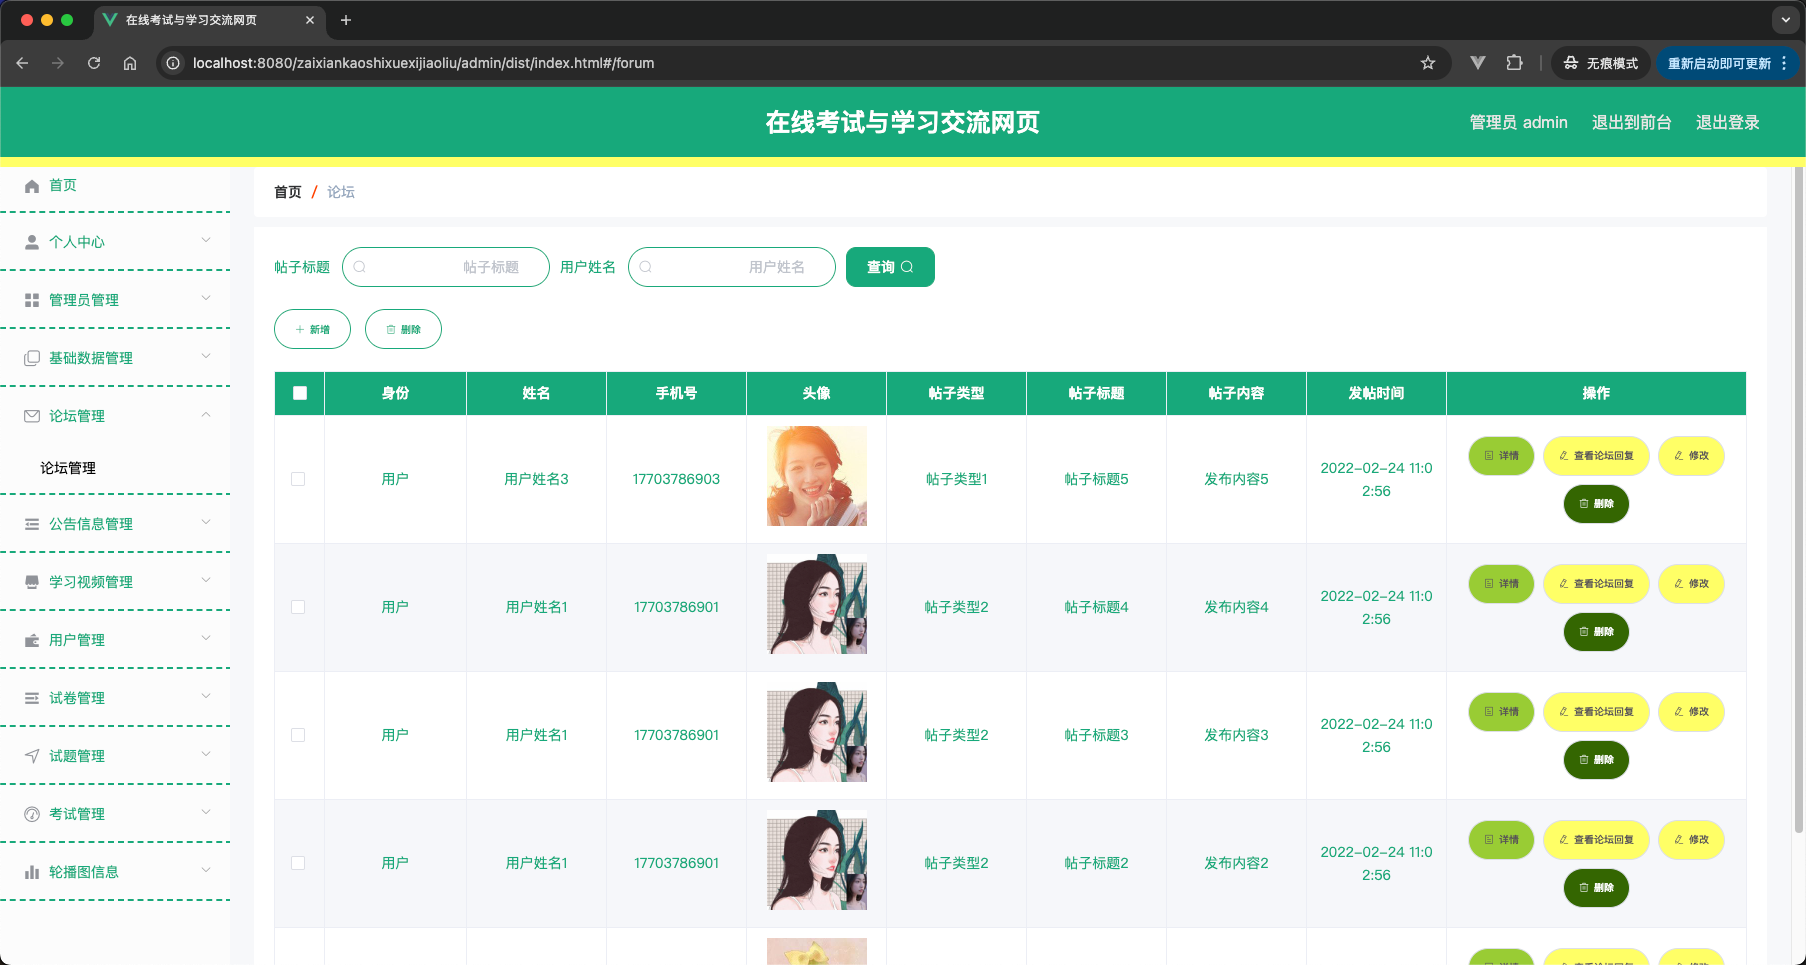
Task: Click the chat icon beside 学习视频管理
Action: pyautogui.click(x=32, y=582)
